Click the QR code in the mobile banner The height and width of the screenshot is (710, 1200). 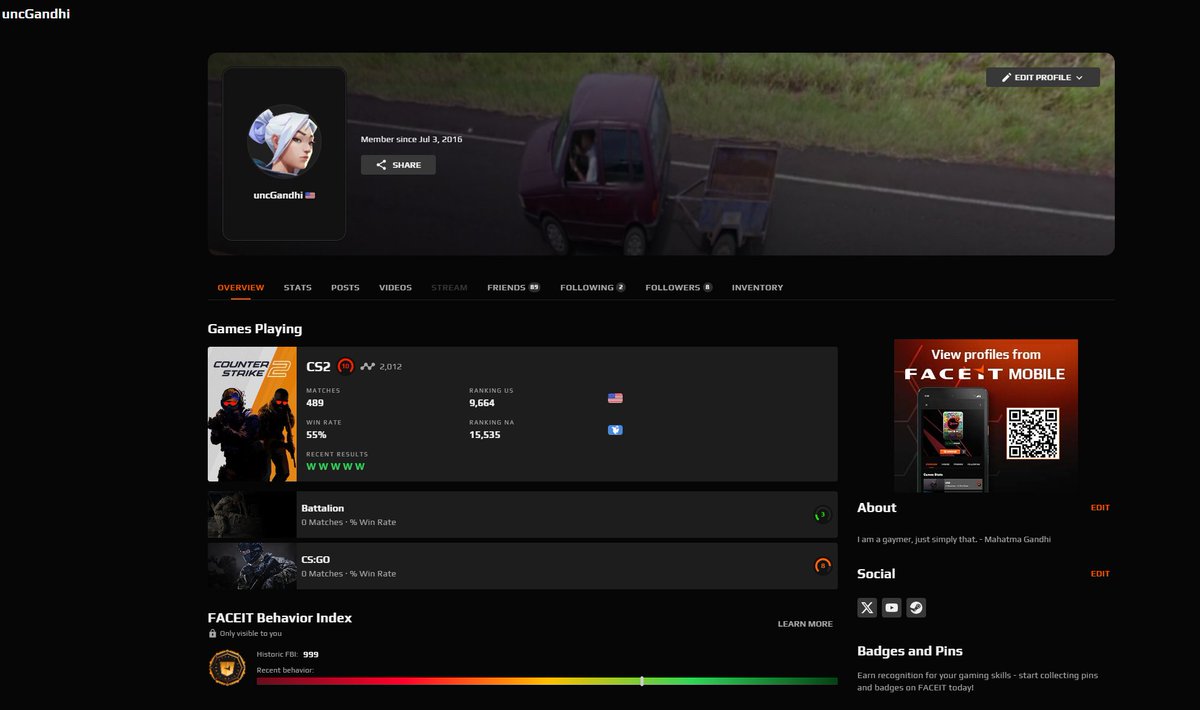click(1032, 433)
